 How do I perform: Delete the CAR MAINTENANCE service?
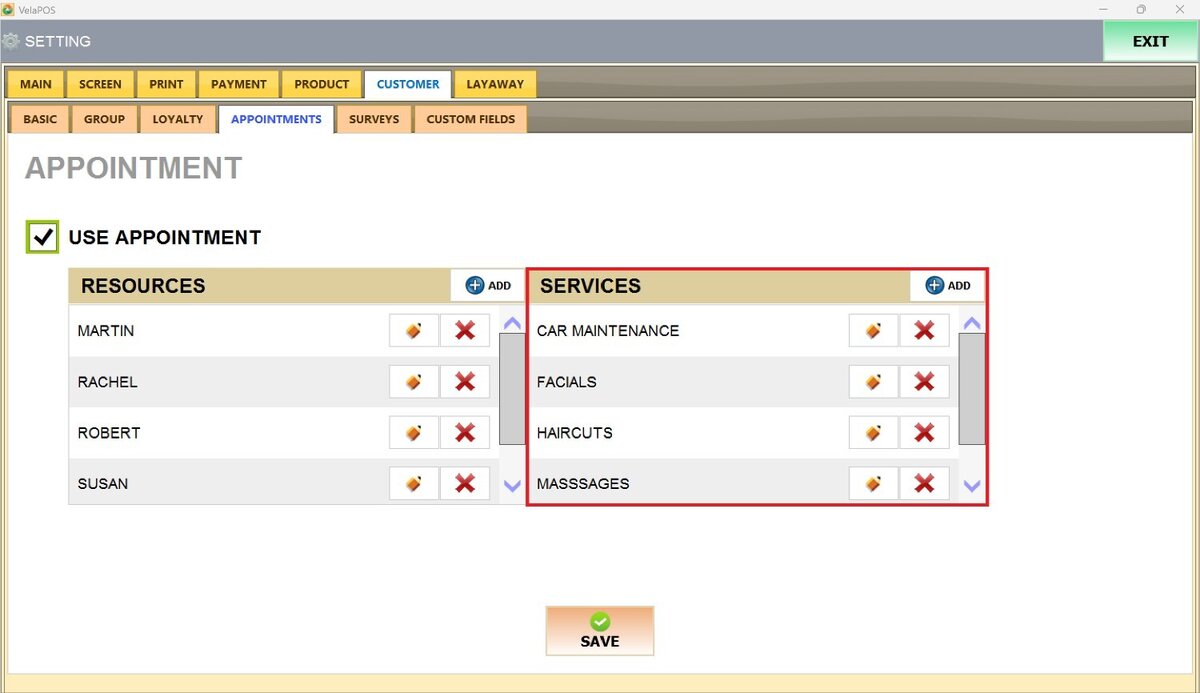pos(925,331)
